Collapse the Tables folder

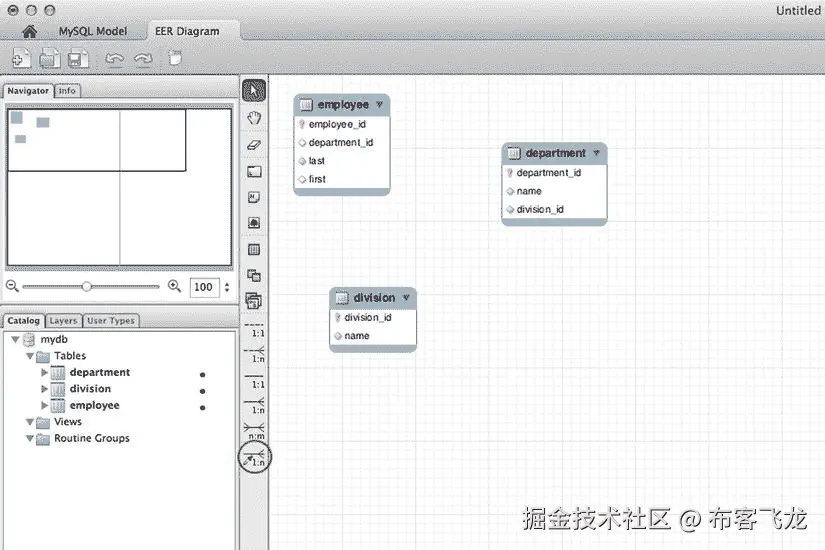(x=30, y=356)
